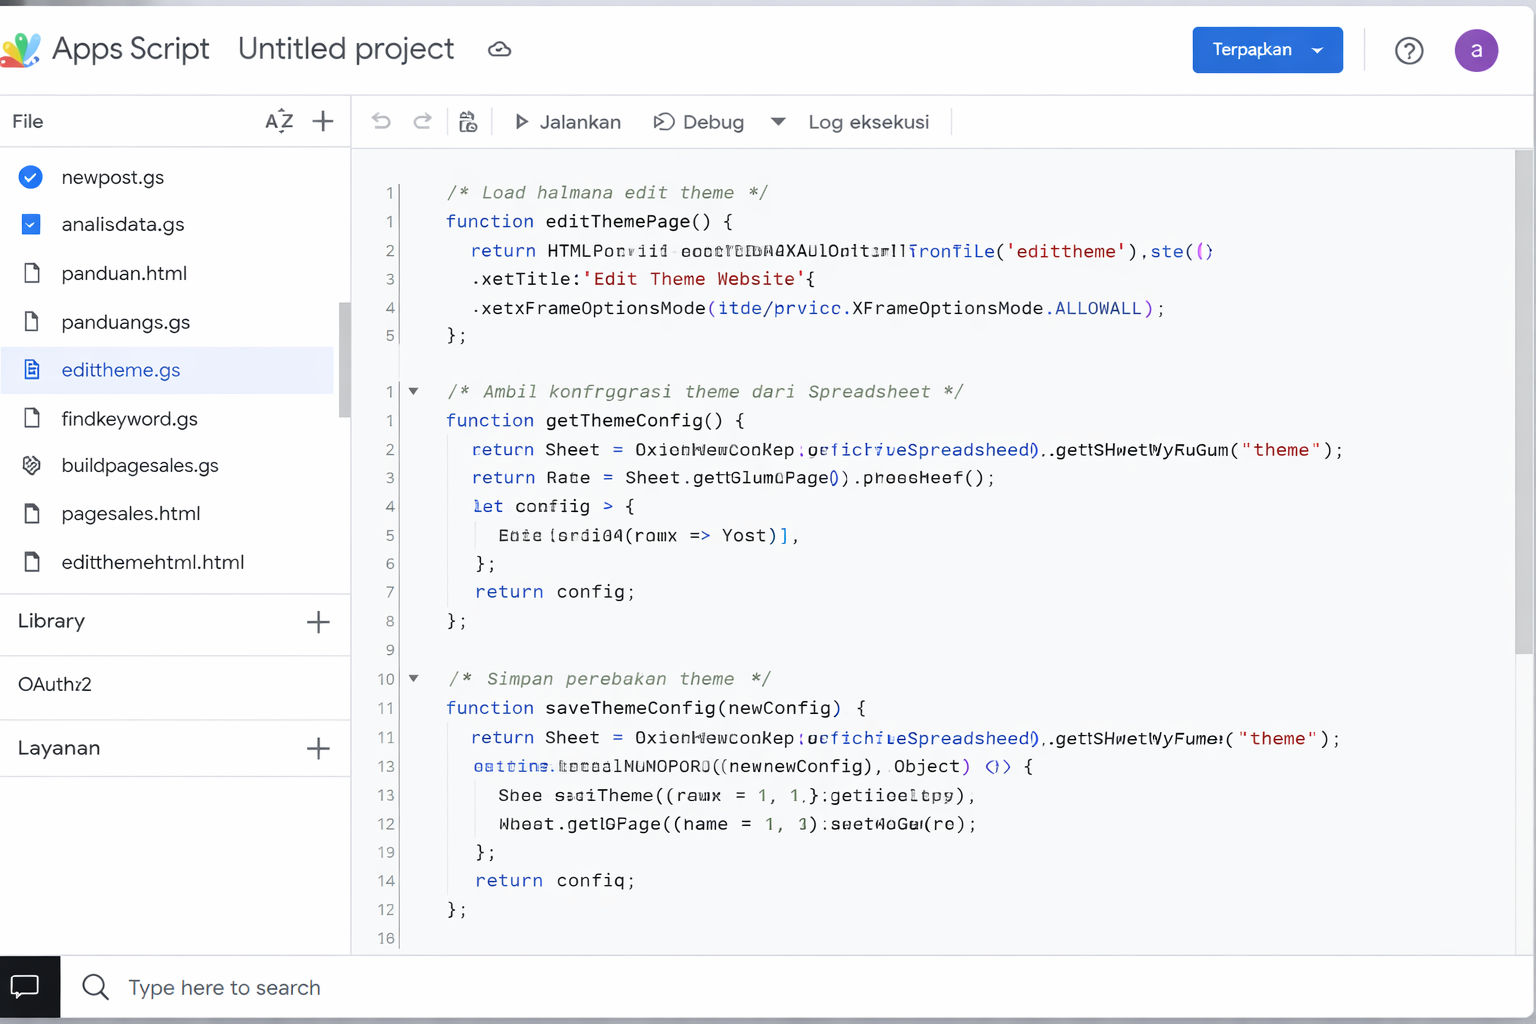Click the undo arrow in toolbar
Viewport: 1536px width, 1024px height.
point(381,121)
